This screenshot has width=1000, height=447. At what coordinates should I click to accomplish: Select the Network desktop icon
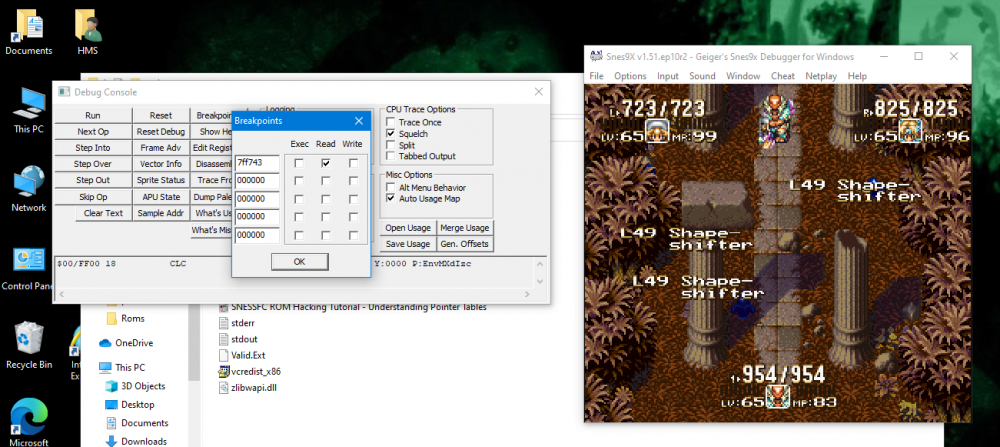(29, 182)
